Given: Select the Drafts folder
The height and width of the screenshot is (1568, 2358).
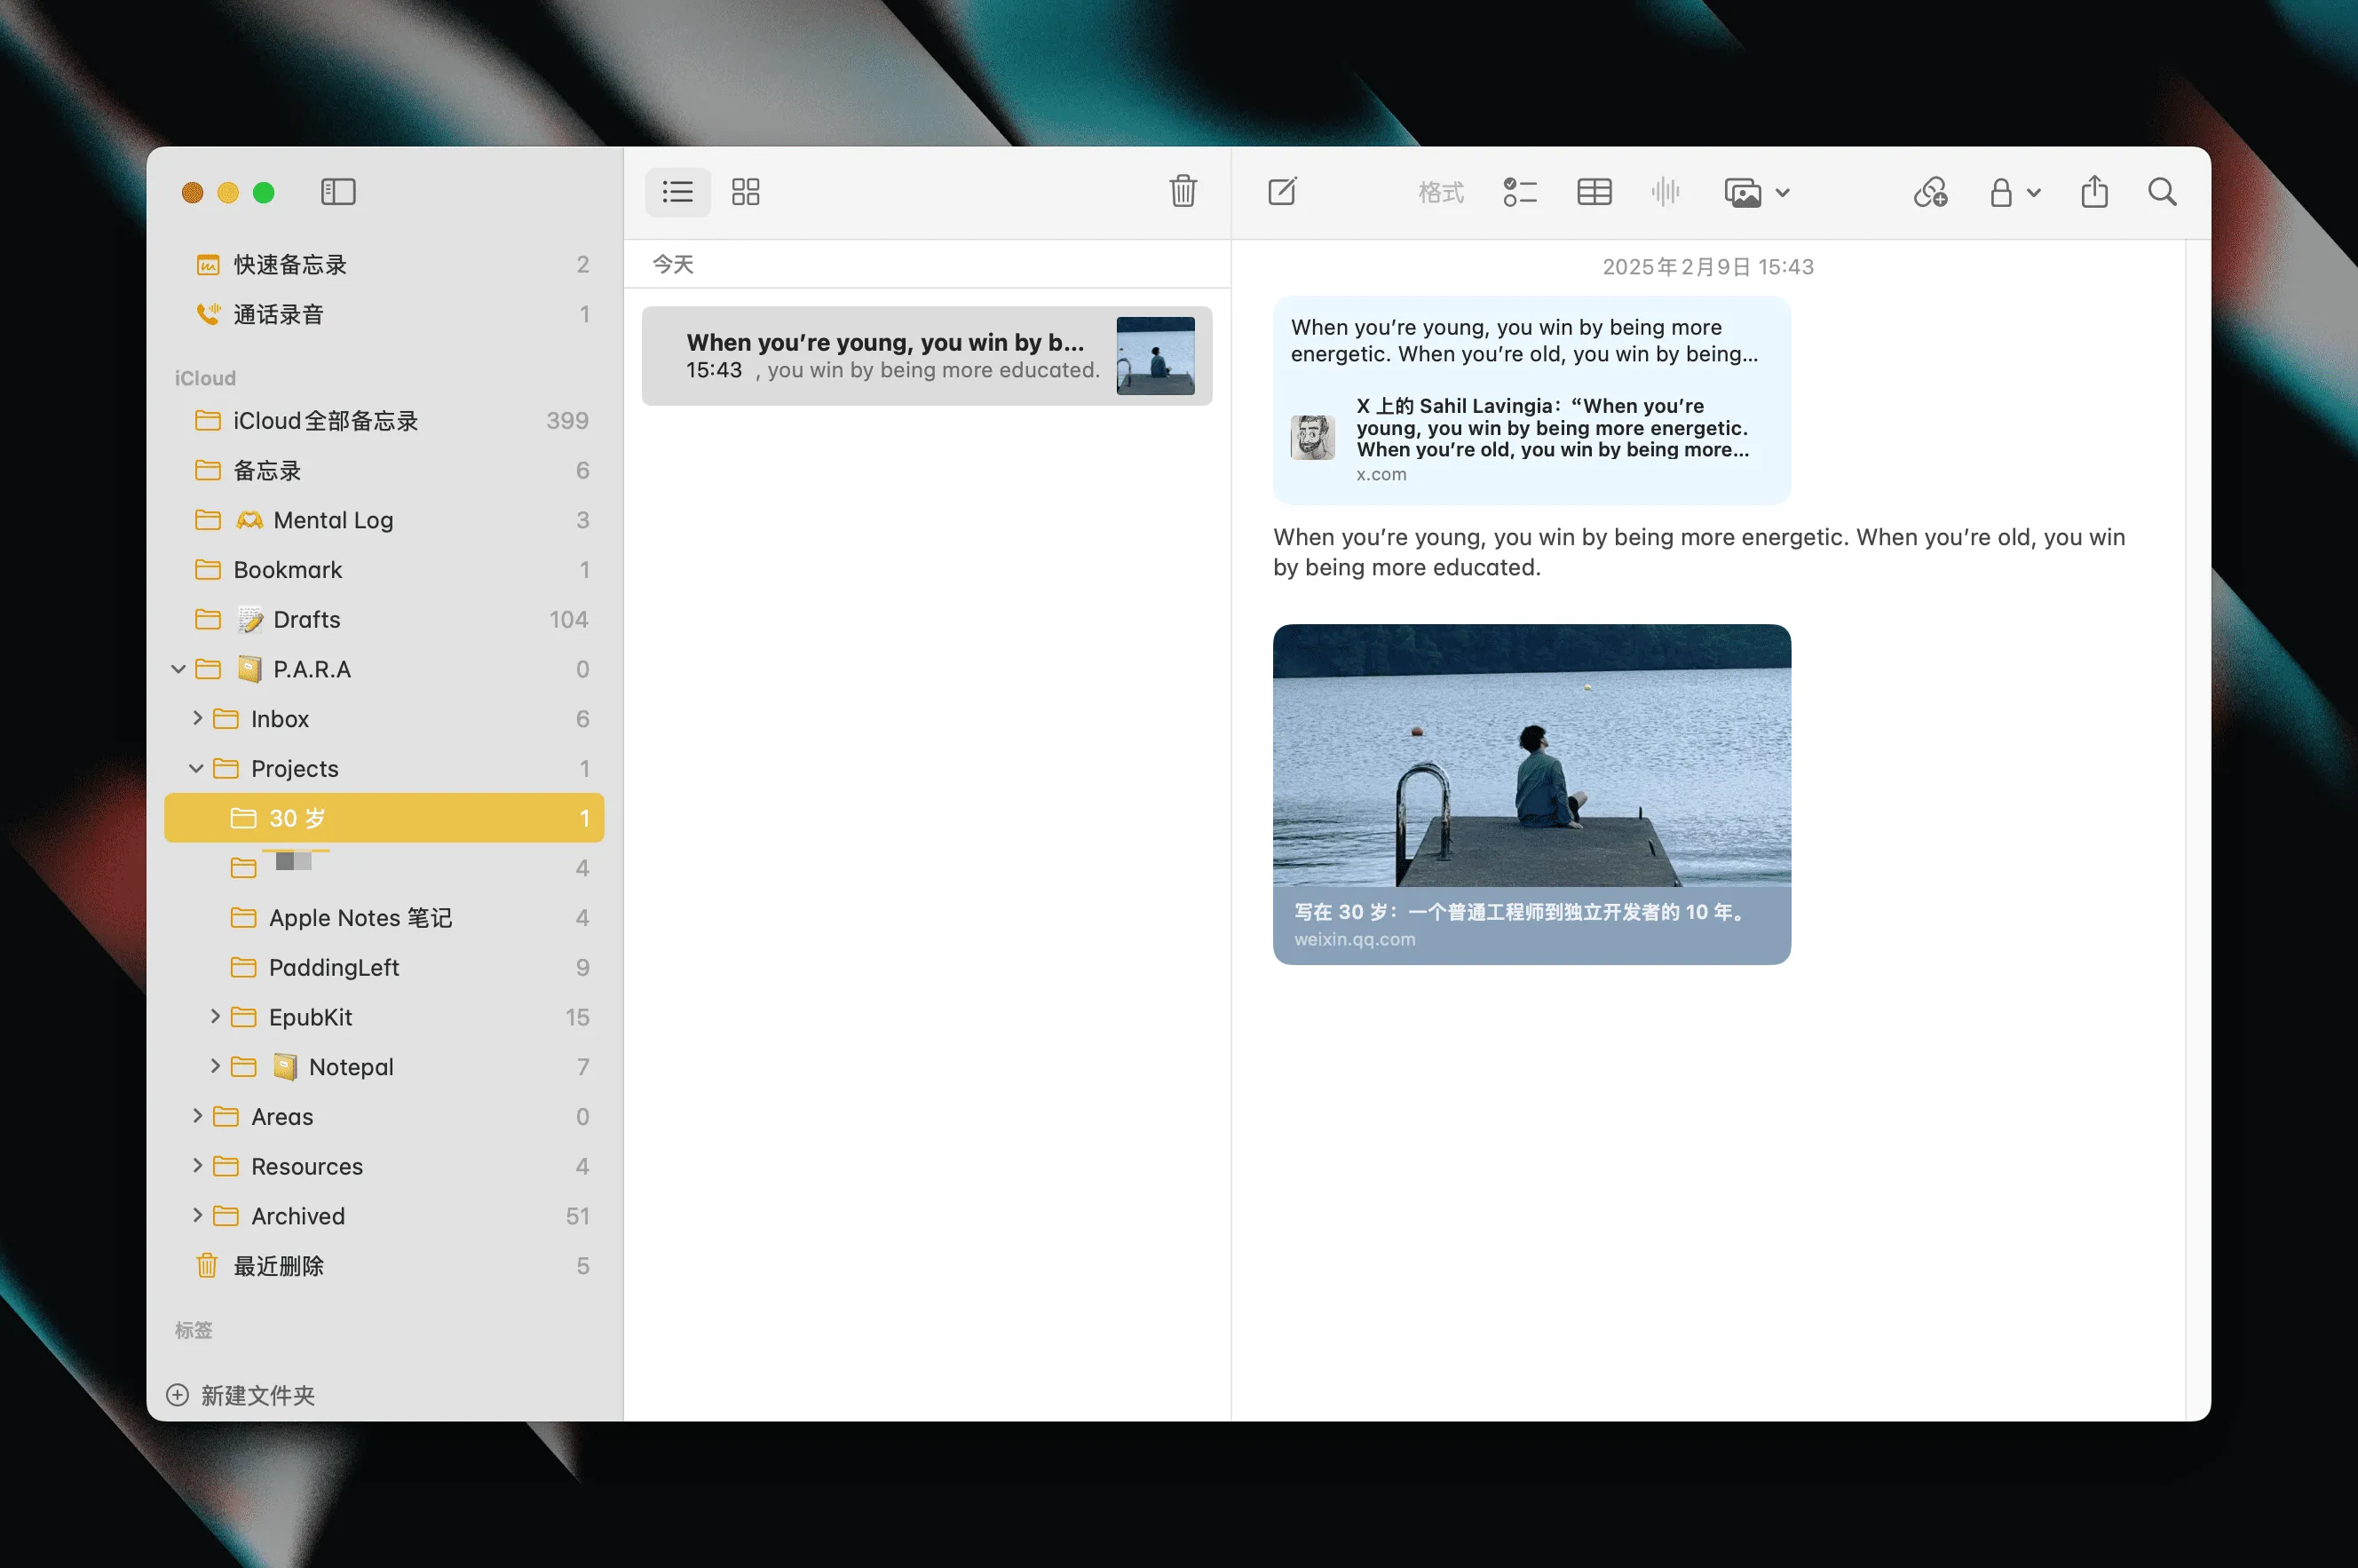Looking at the screenshot, I should click(x=306, y=619).
